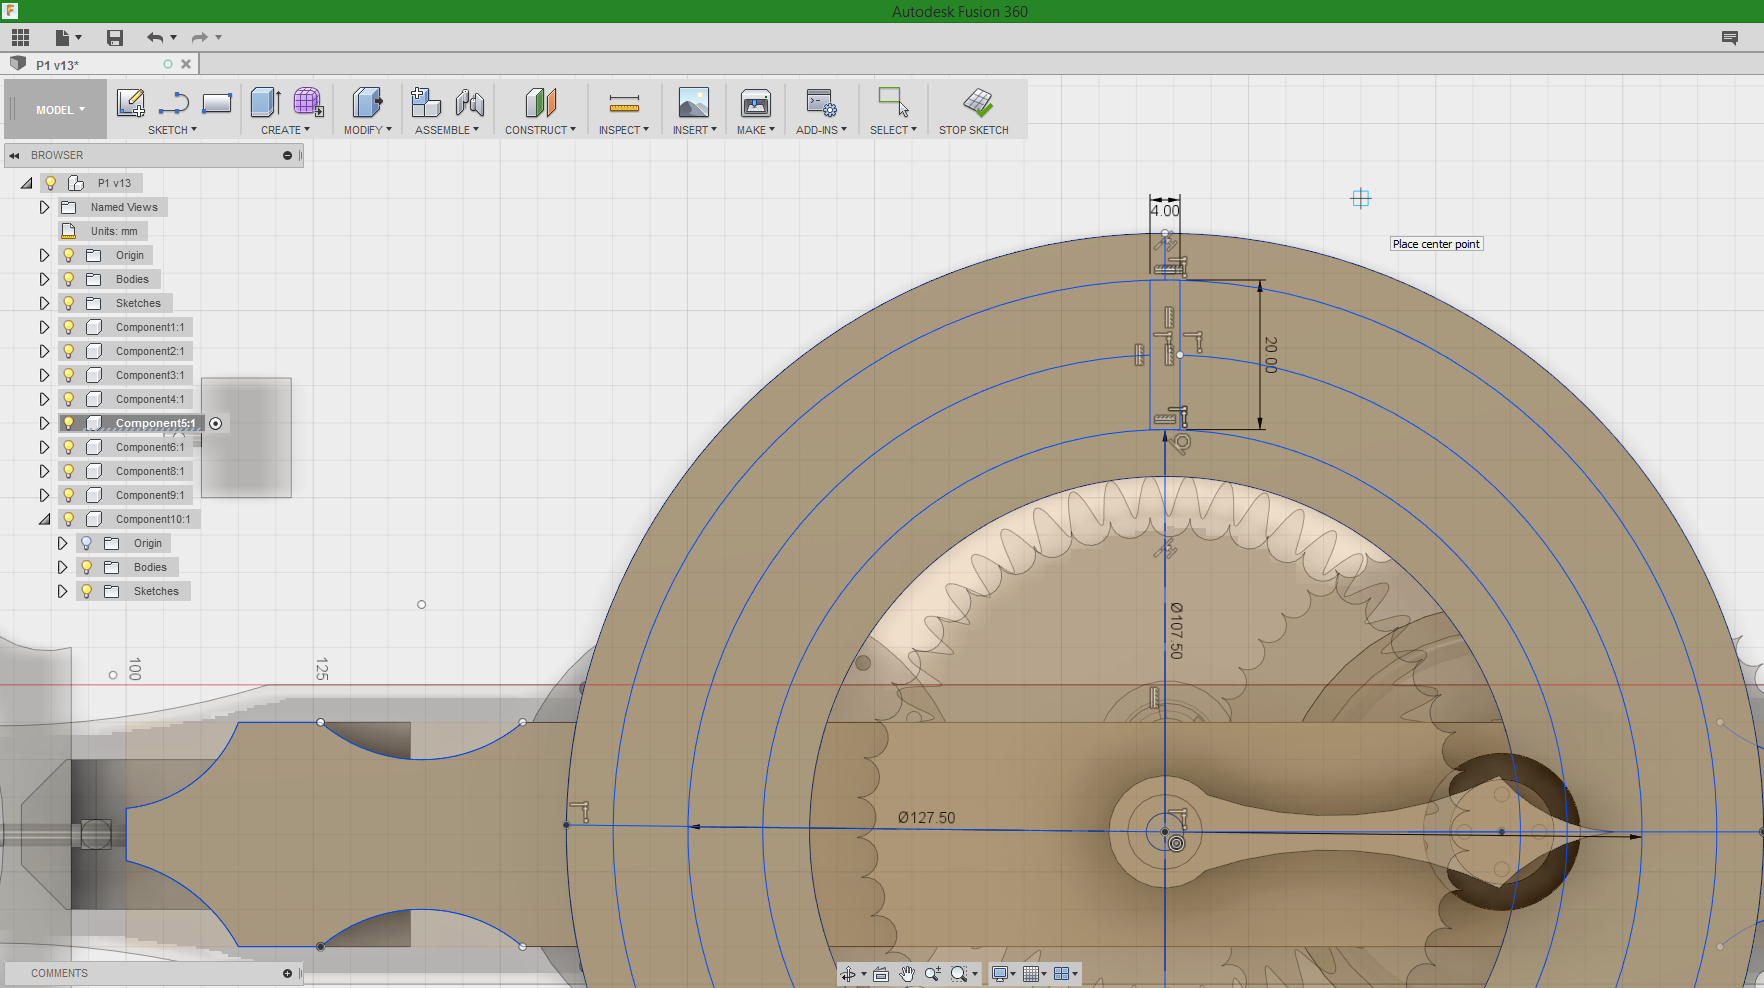Click the 4.00 dimension value

(1165, 211)
